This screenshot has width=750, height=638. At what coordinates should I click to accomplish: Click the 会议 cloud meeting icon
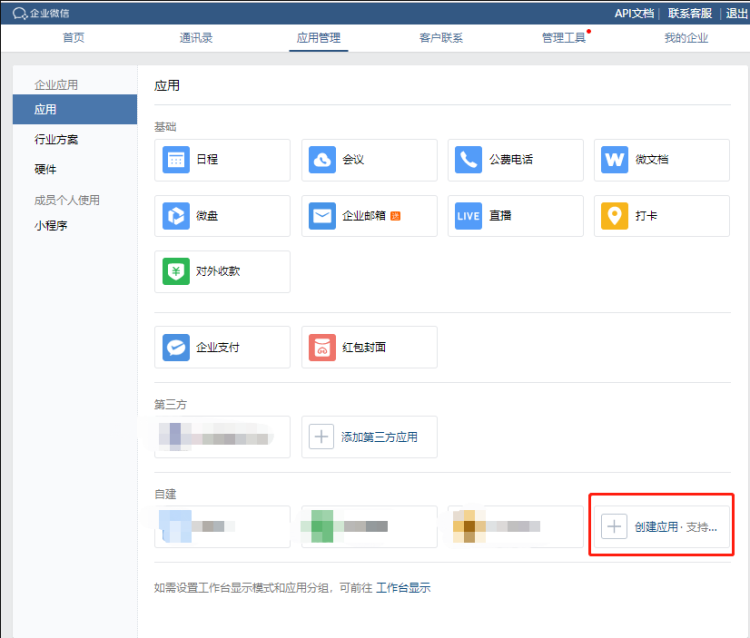[323, 160]
